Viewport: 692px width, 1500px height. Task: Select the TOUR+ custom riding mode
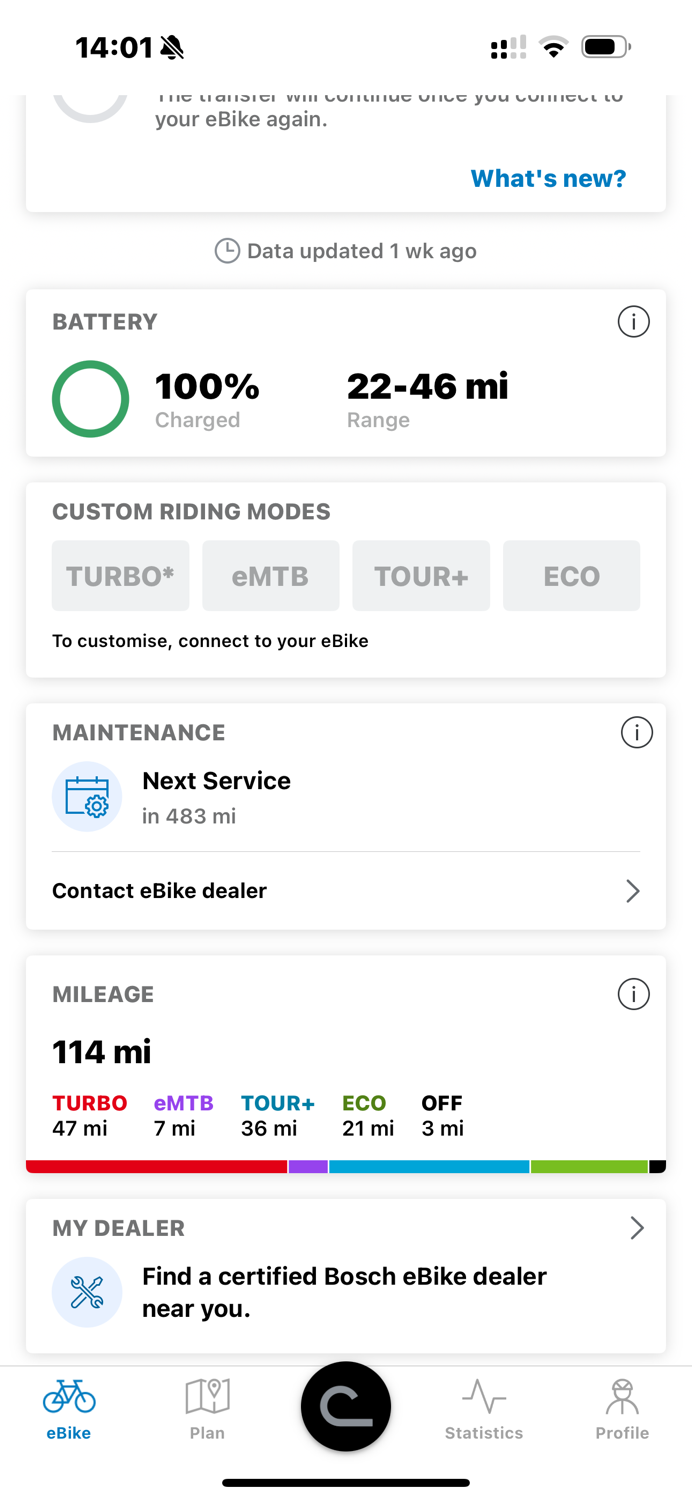[421, 576]
